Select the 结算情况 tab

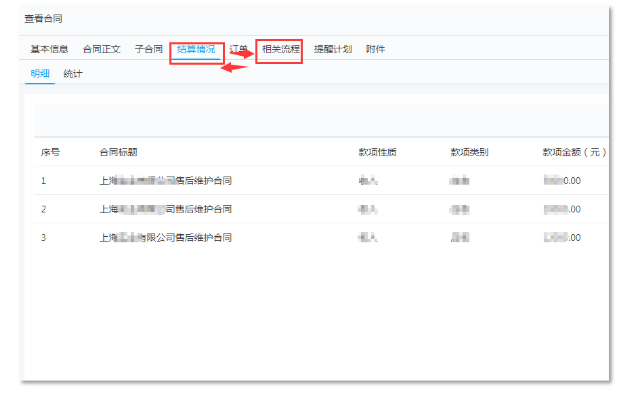pyautogui.click(x=196, y=49)
